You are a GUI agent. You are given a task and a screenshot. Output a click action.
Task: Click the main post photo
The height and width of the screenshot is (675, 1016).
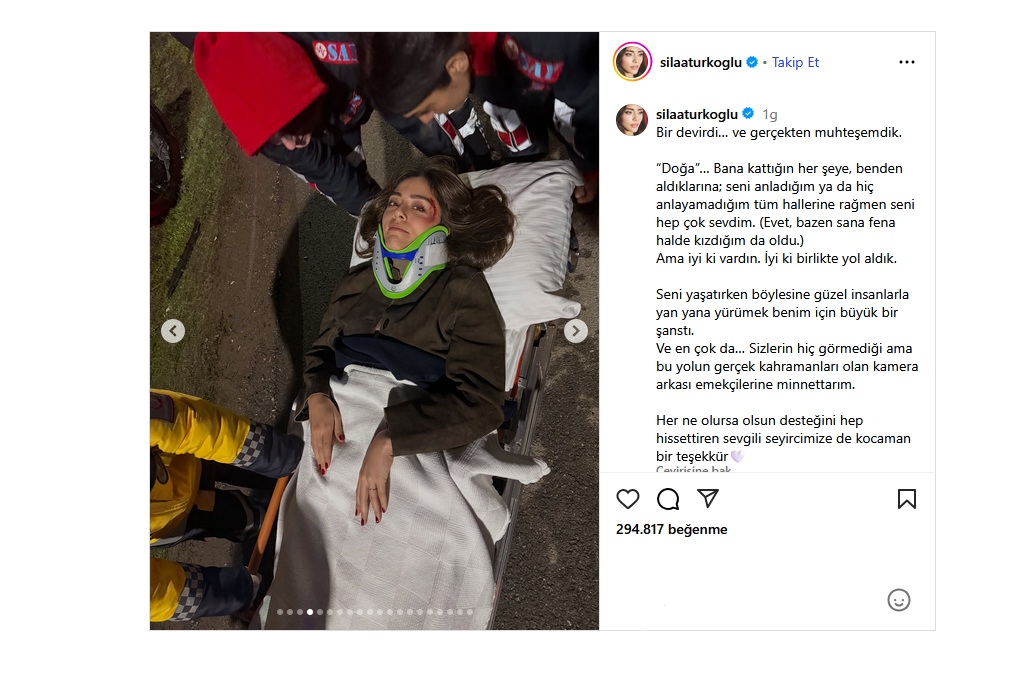tap(375, 331)
